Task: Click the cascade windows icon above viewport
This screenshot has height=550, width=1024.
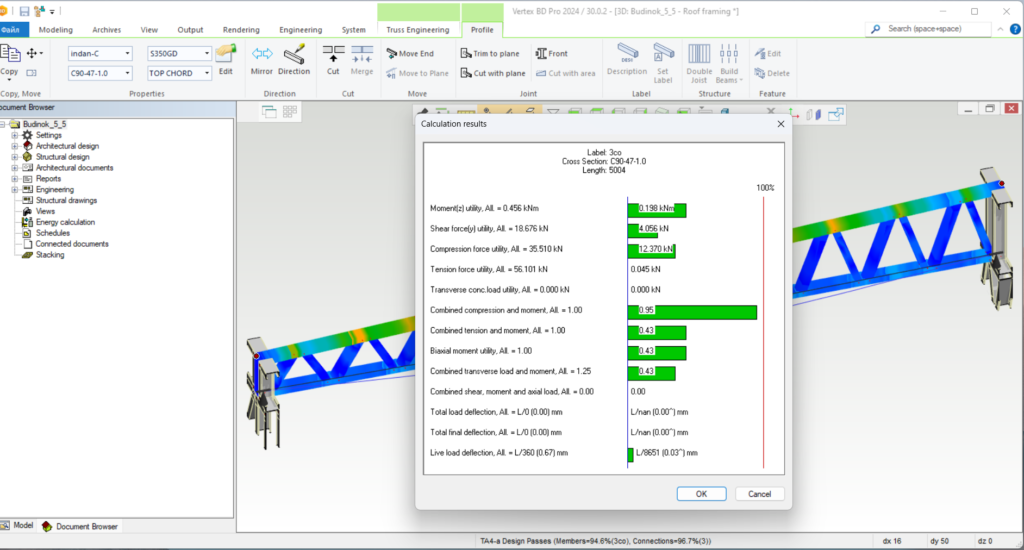Action: point(268,112)
